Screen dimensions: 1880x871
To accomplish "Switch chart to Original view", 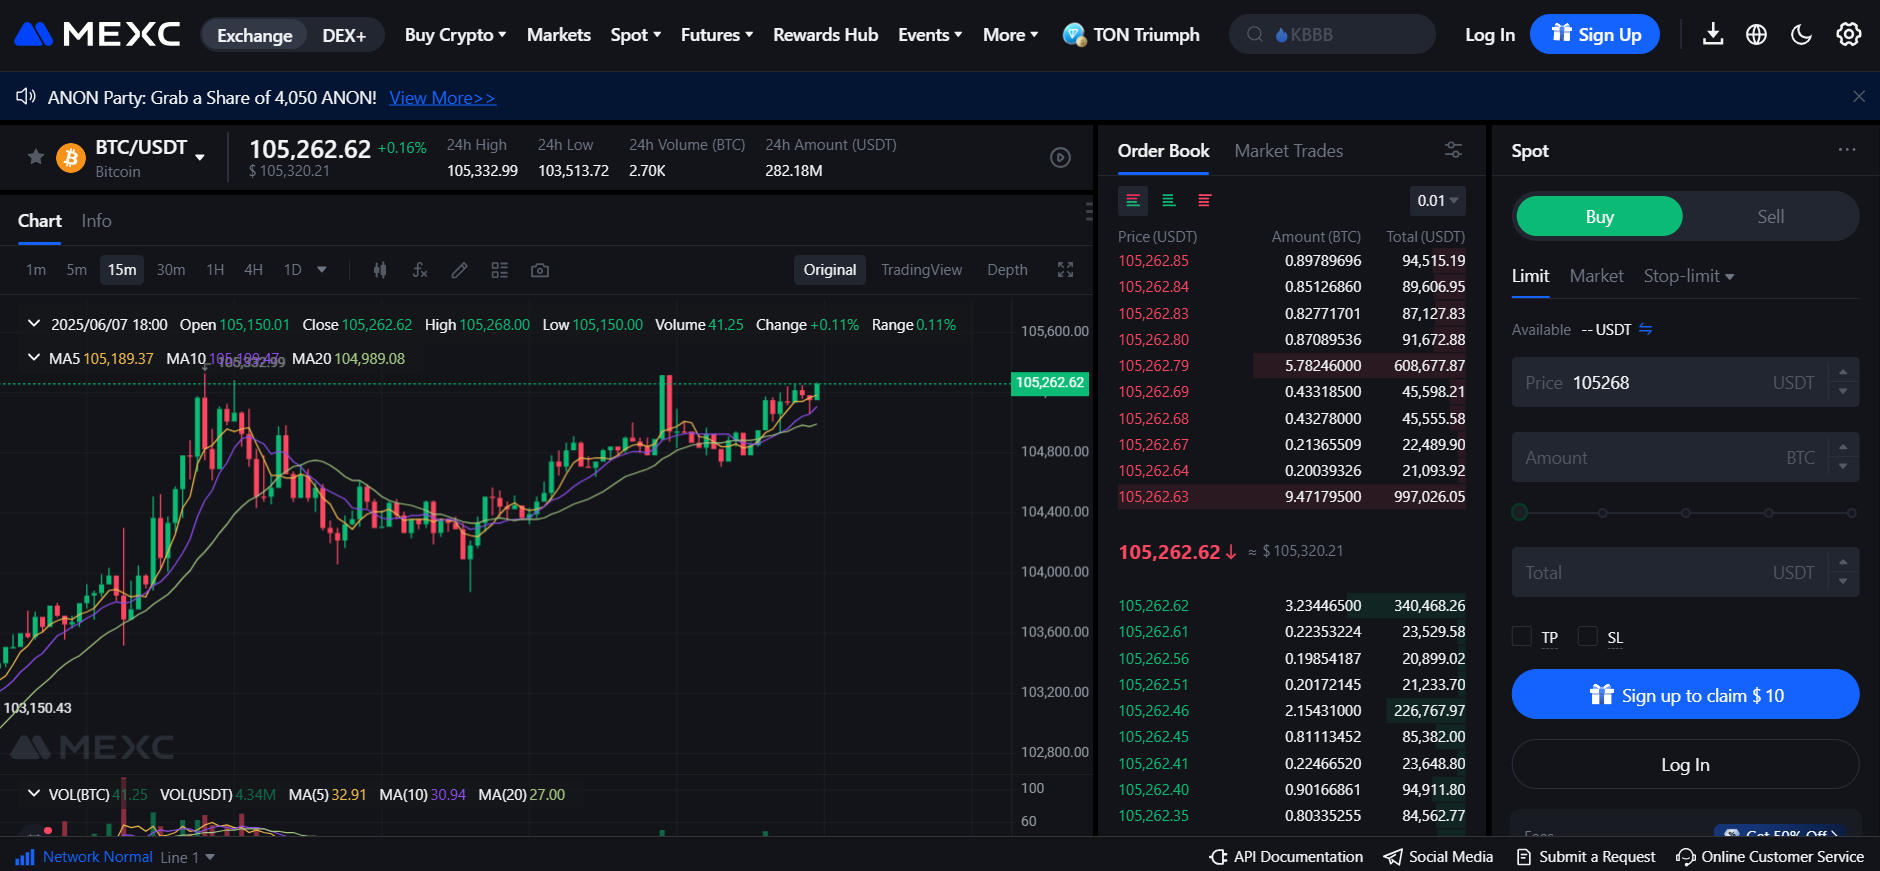I will (x=830, y=270).
